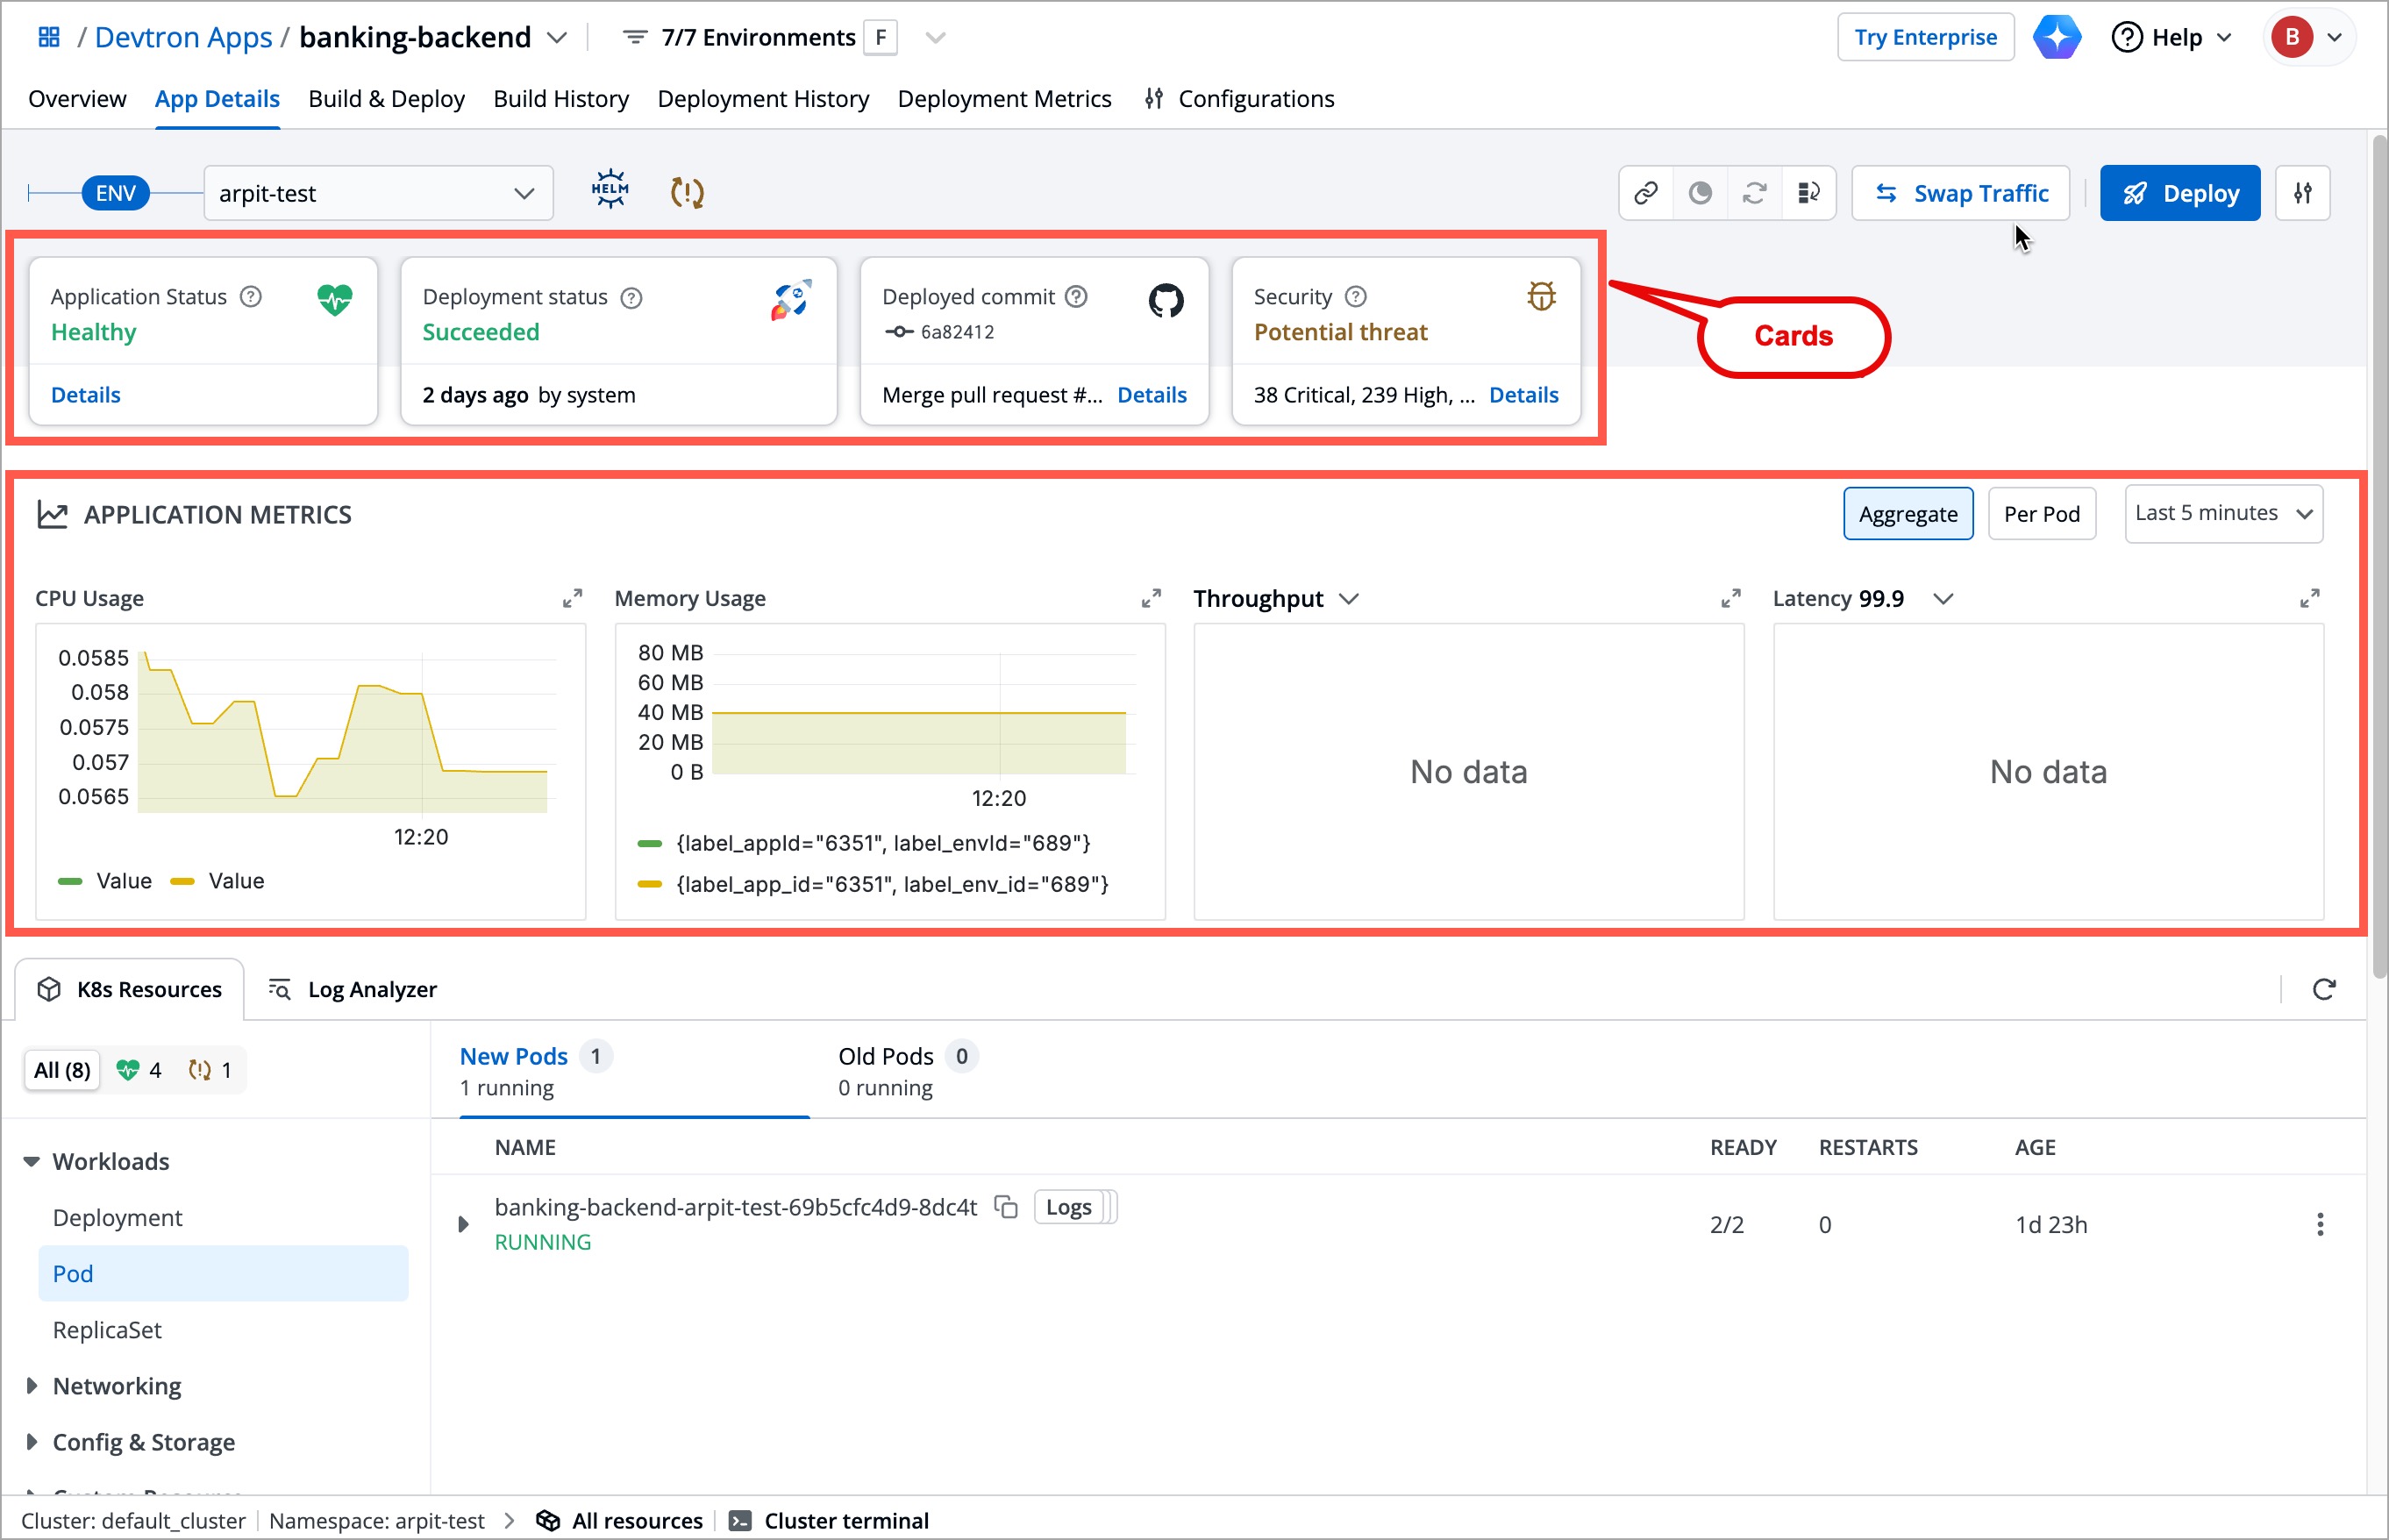The width and height of the screenshot is (2389, 1540).
Task: Open the Last 5 minutes time range dropdown
Action: click(2222, 514)
